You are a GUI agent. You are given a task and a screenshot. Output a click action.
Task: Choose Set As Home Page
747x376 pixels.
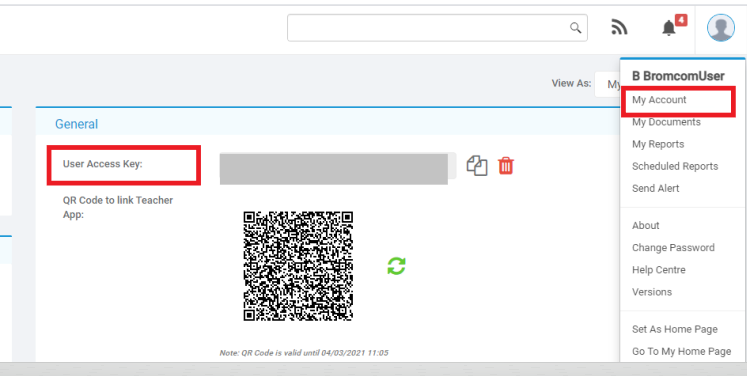(675, 329)
